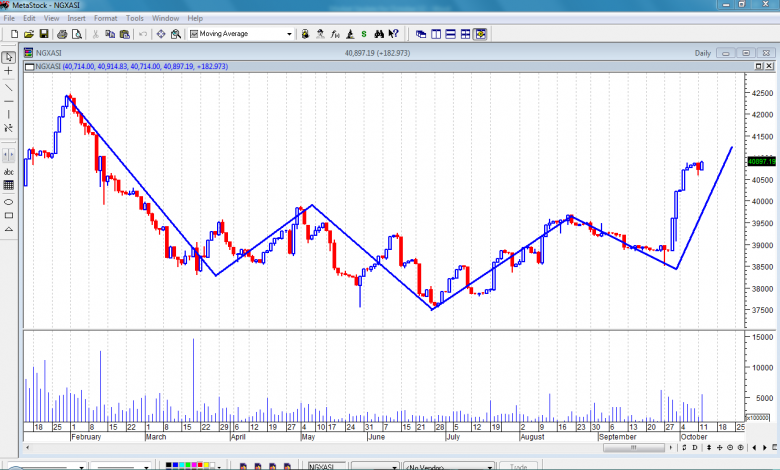This screenshot has width=780, height=470.
Task: Tile windows in a grid icon
Action: tap(466, 34)
